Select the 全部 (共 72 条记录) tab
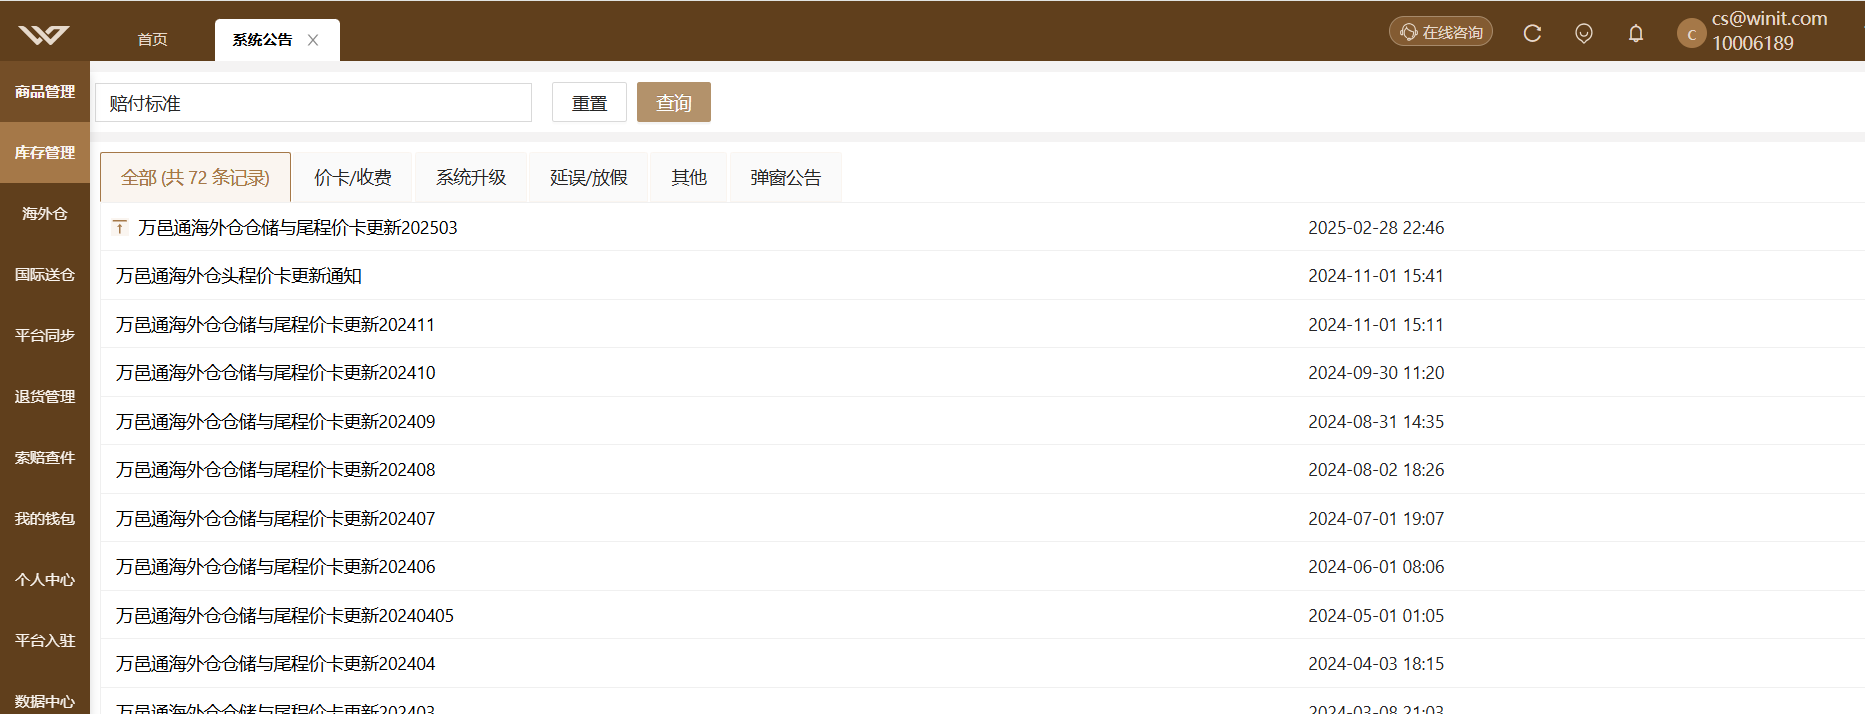Image resolution: width=1865 pixels, height=714 pixels. [x=195, y=177]
